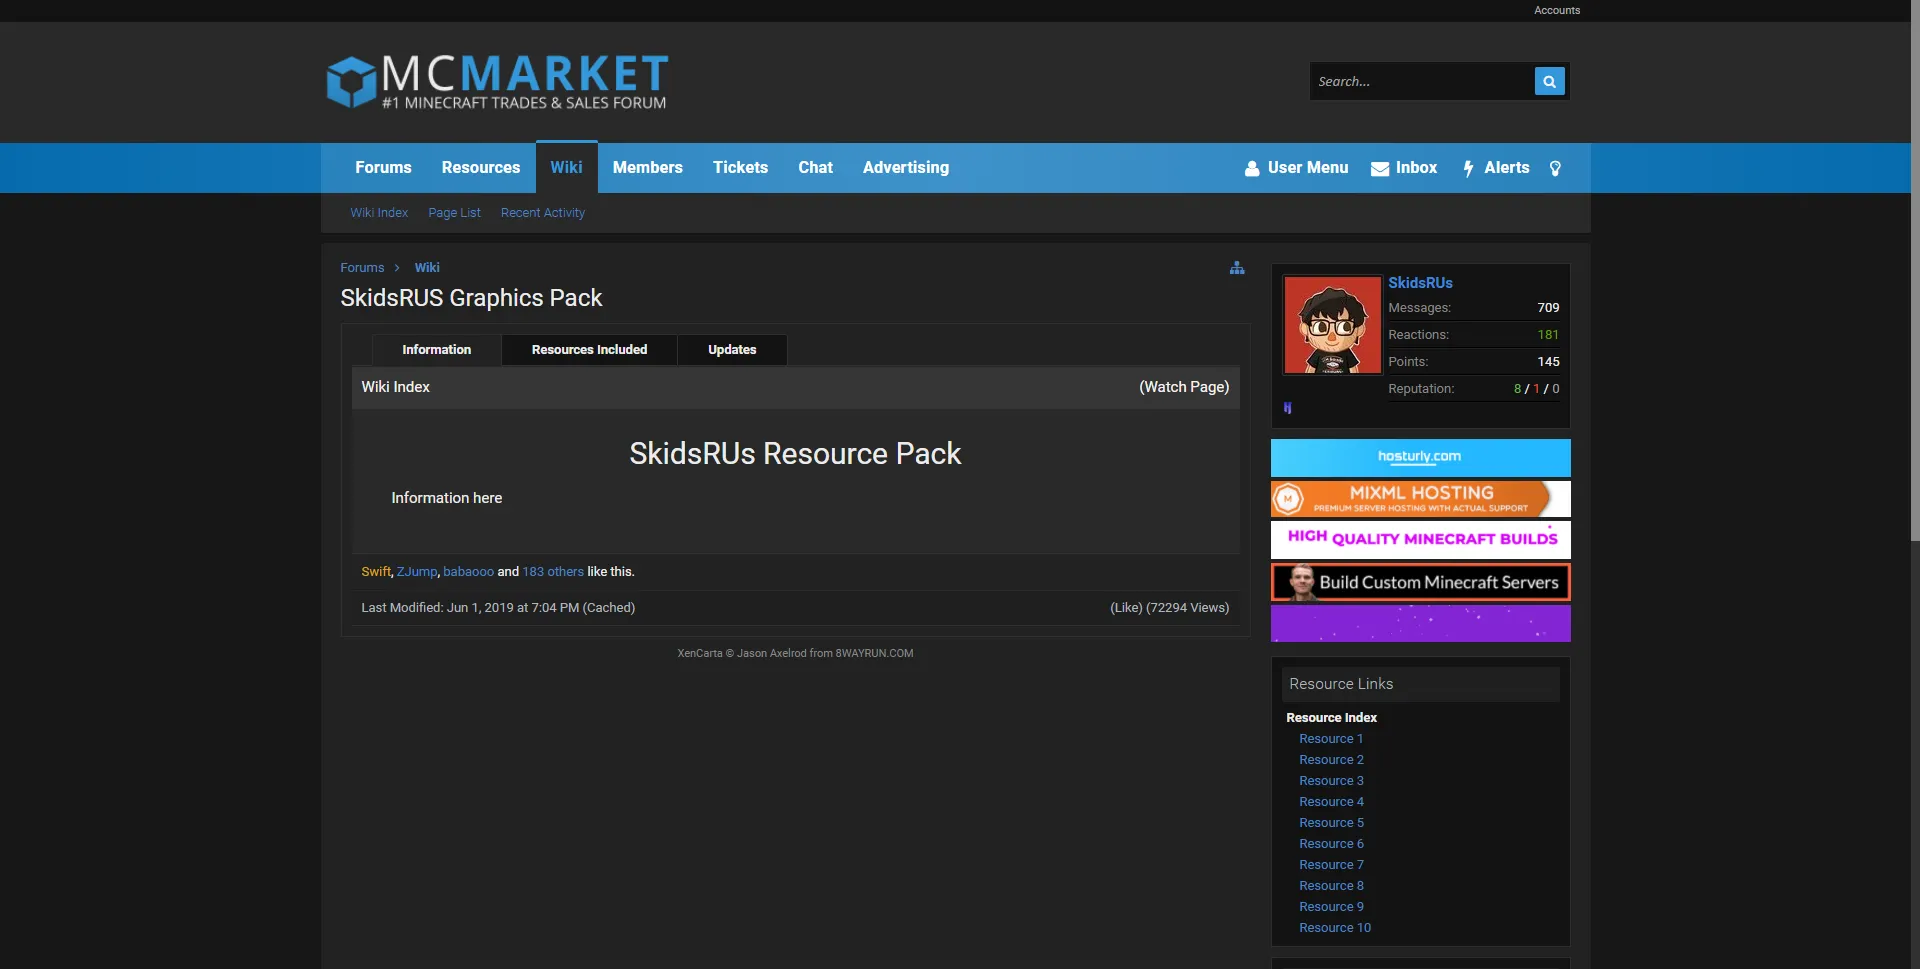Open the Resource 6 link
The width and height of the screenshot is (1920, 969).
tap(1331, 844)
